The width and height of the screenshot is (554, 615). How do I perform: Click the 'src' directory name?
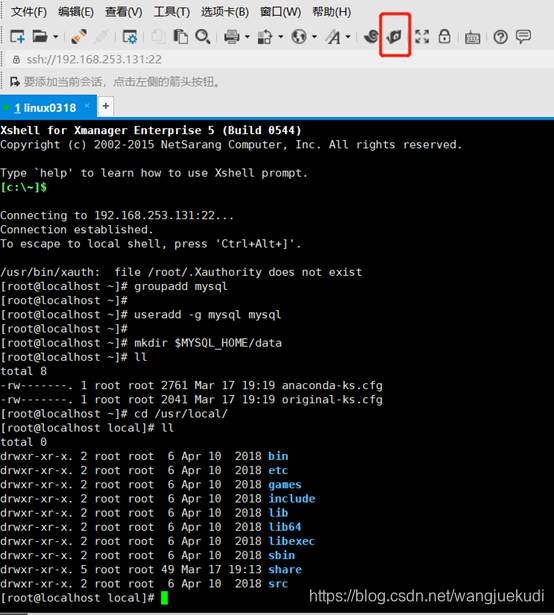click(278, 584)
